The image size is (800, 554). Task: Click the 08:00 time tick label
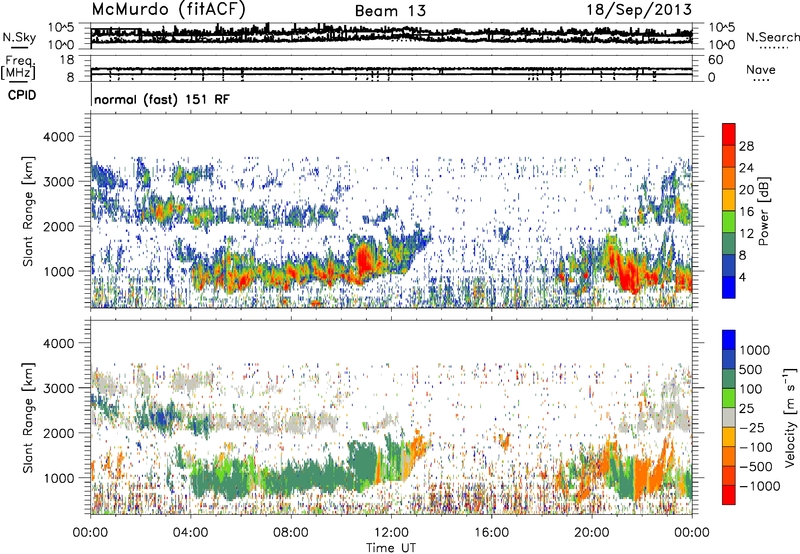click(291, 533)
